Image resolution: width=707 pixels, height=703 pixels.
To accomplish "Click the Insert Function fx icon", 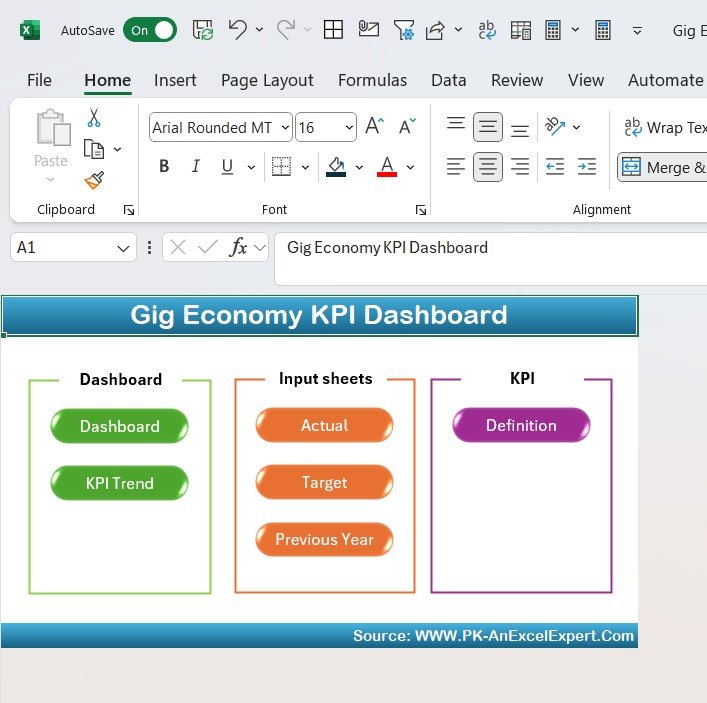I will click(x=238, y=247).
